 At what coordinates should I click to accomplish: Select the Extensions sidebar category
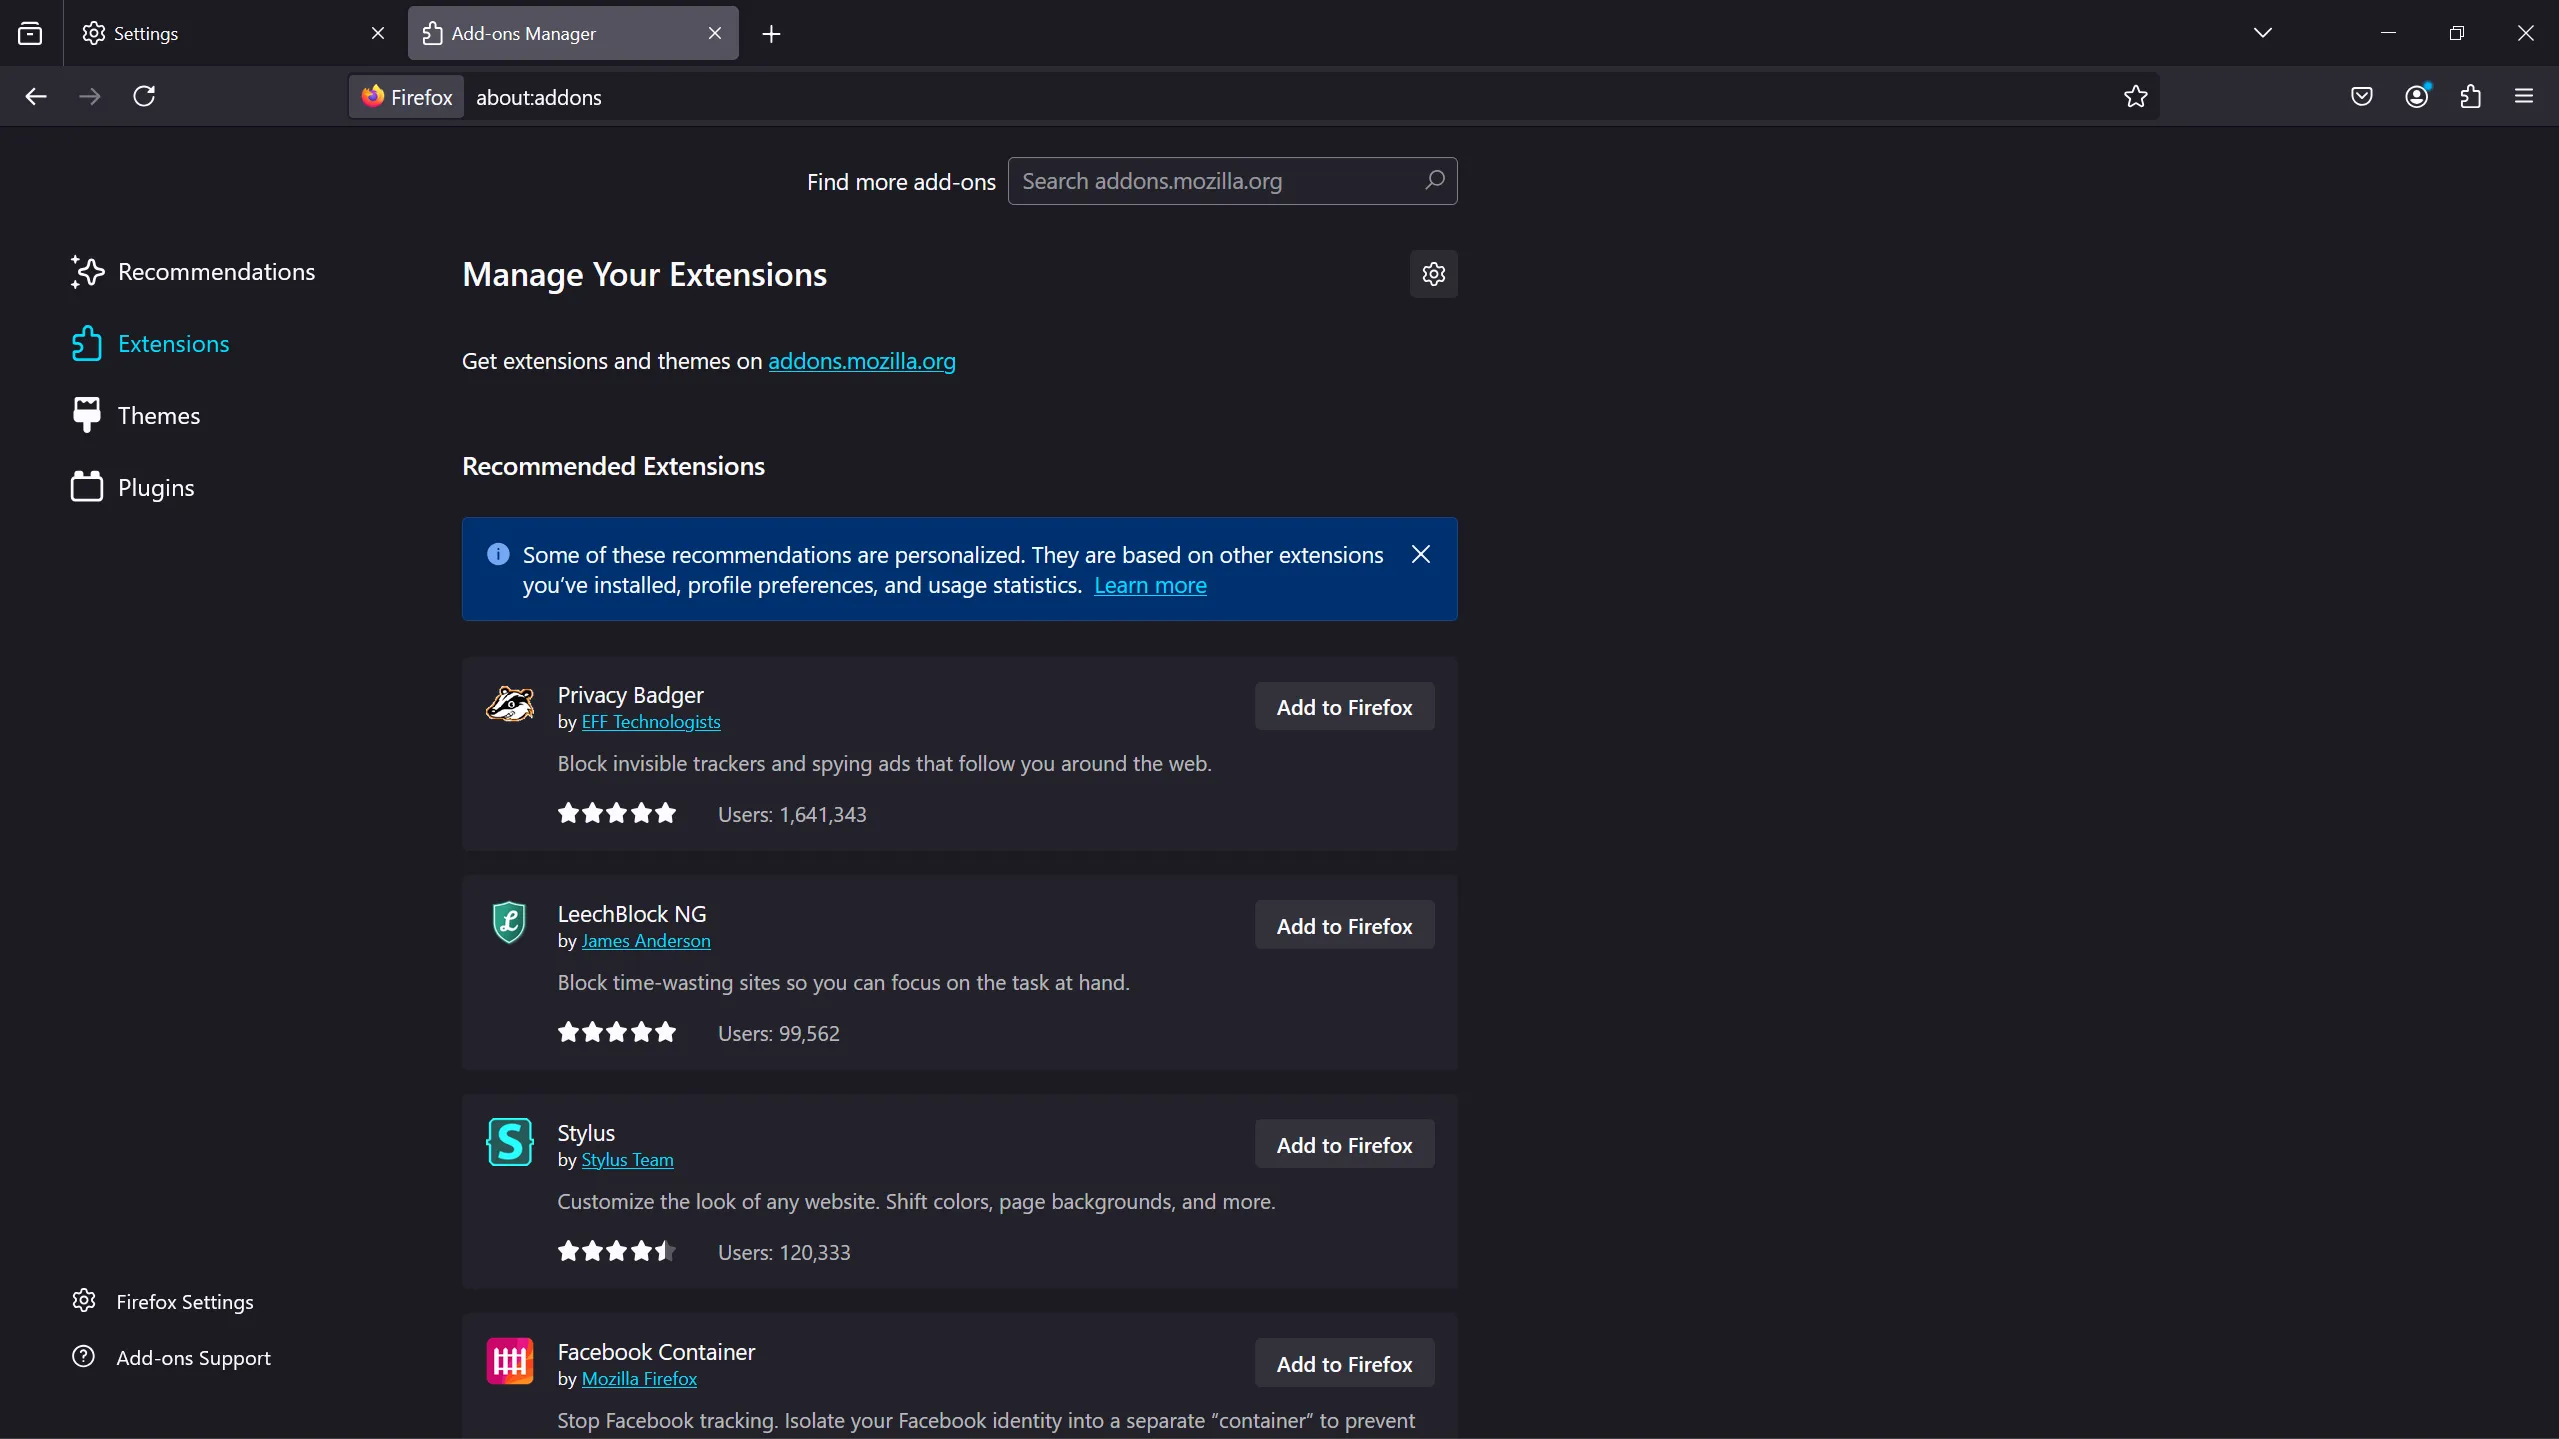(152, 344)
